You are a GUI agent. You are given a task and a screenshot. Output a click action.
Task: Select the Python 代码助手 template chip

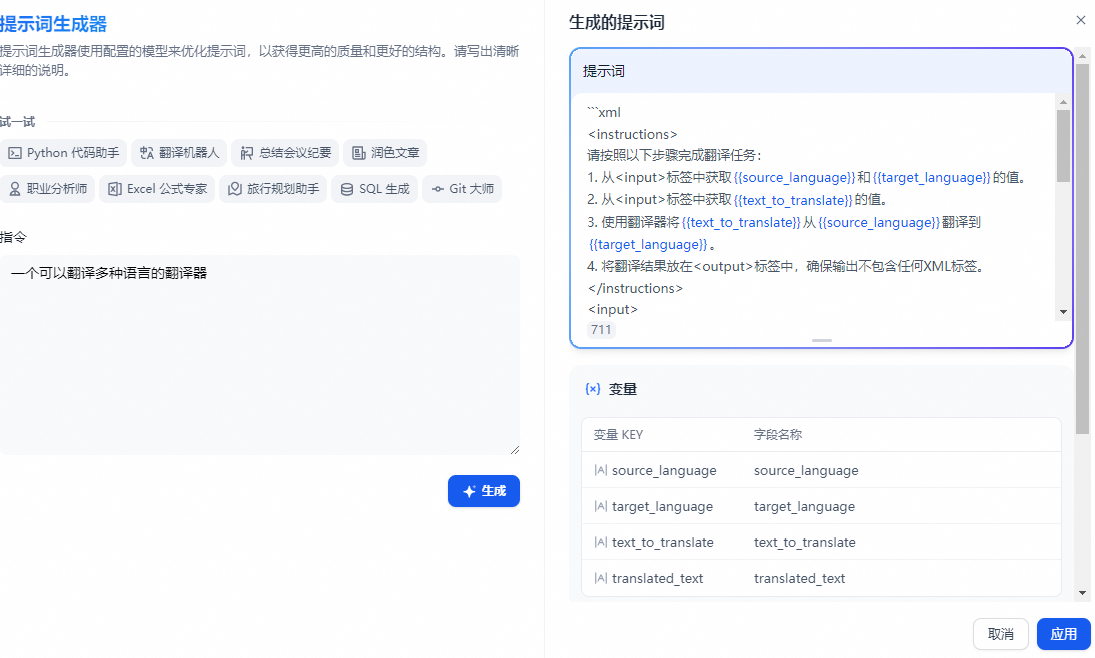(x=64, y=153)
